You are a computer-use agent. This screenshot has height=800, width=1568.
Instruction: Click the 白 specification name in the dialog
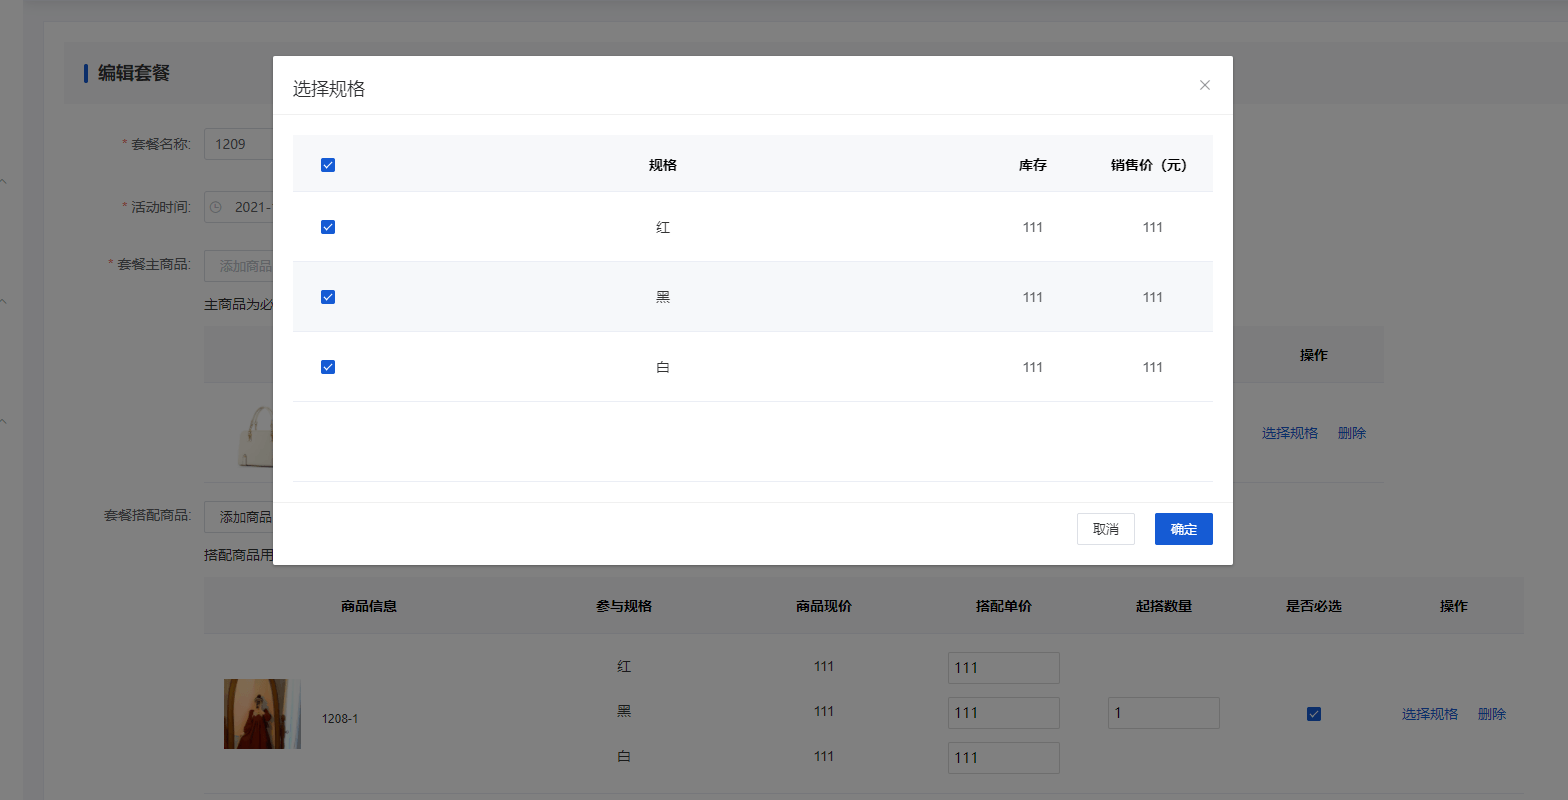click(663, 367)
